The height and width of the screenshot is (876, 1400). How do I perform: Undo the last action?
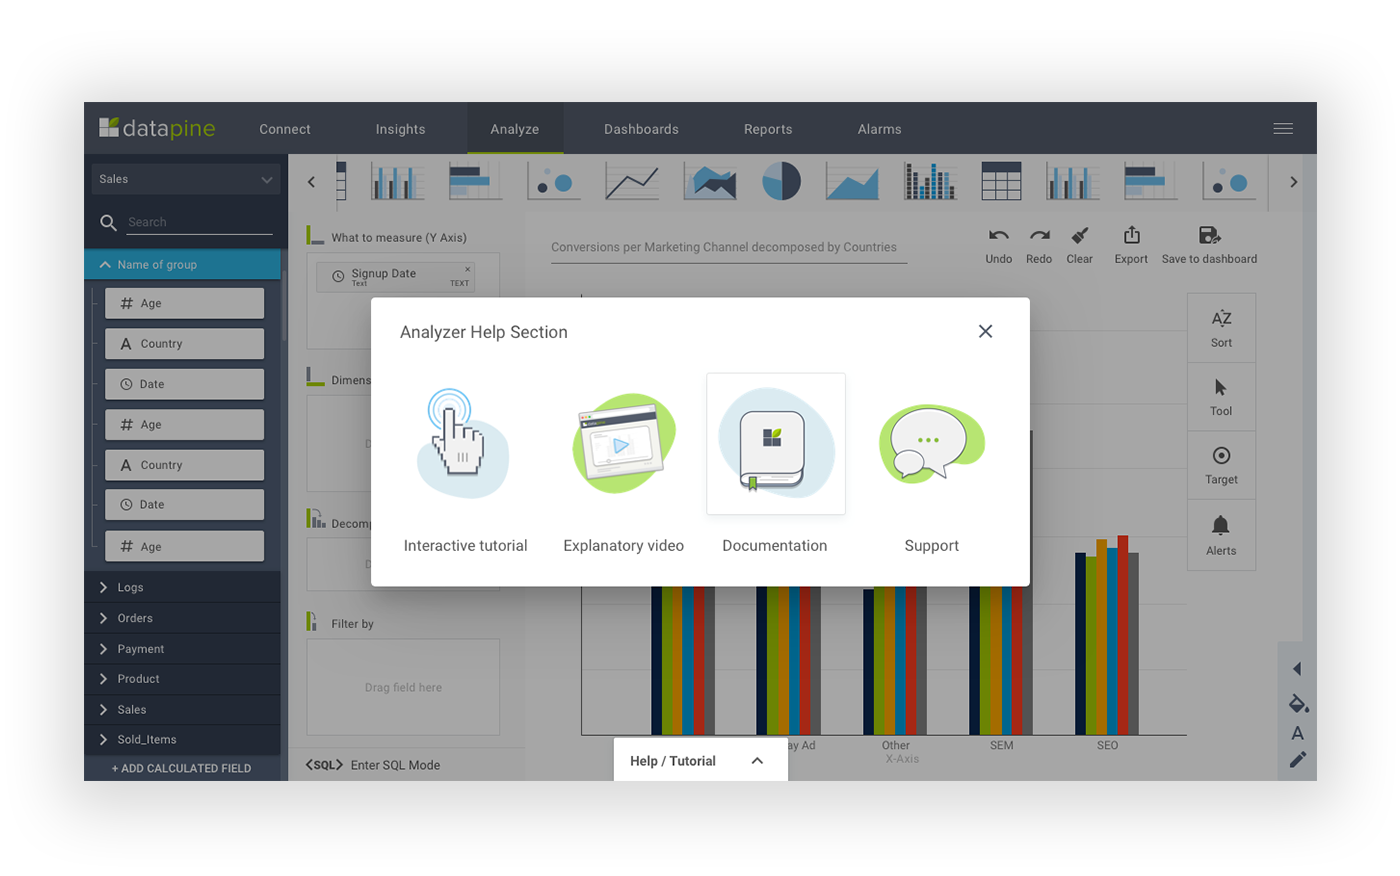point(998,245)
